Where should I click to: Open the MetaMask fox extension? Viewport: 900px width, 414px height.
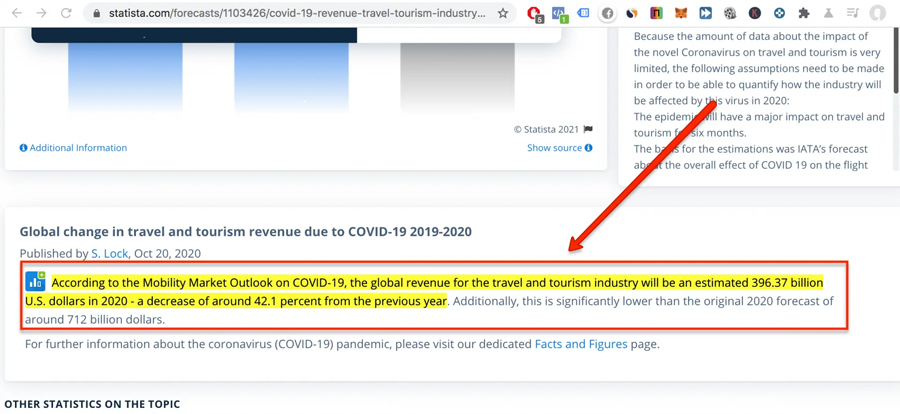pos(681,13)
